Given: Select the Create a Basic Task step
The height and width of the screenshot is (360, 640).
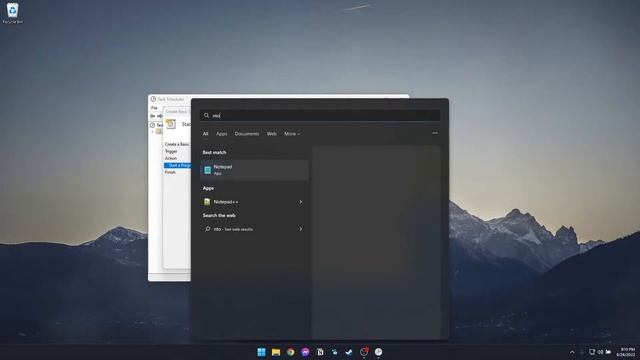Looking at the screenshot, I should (177, 144).
